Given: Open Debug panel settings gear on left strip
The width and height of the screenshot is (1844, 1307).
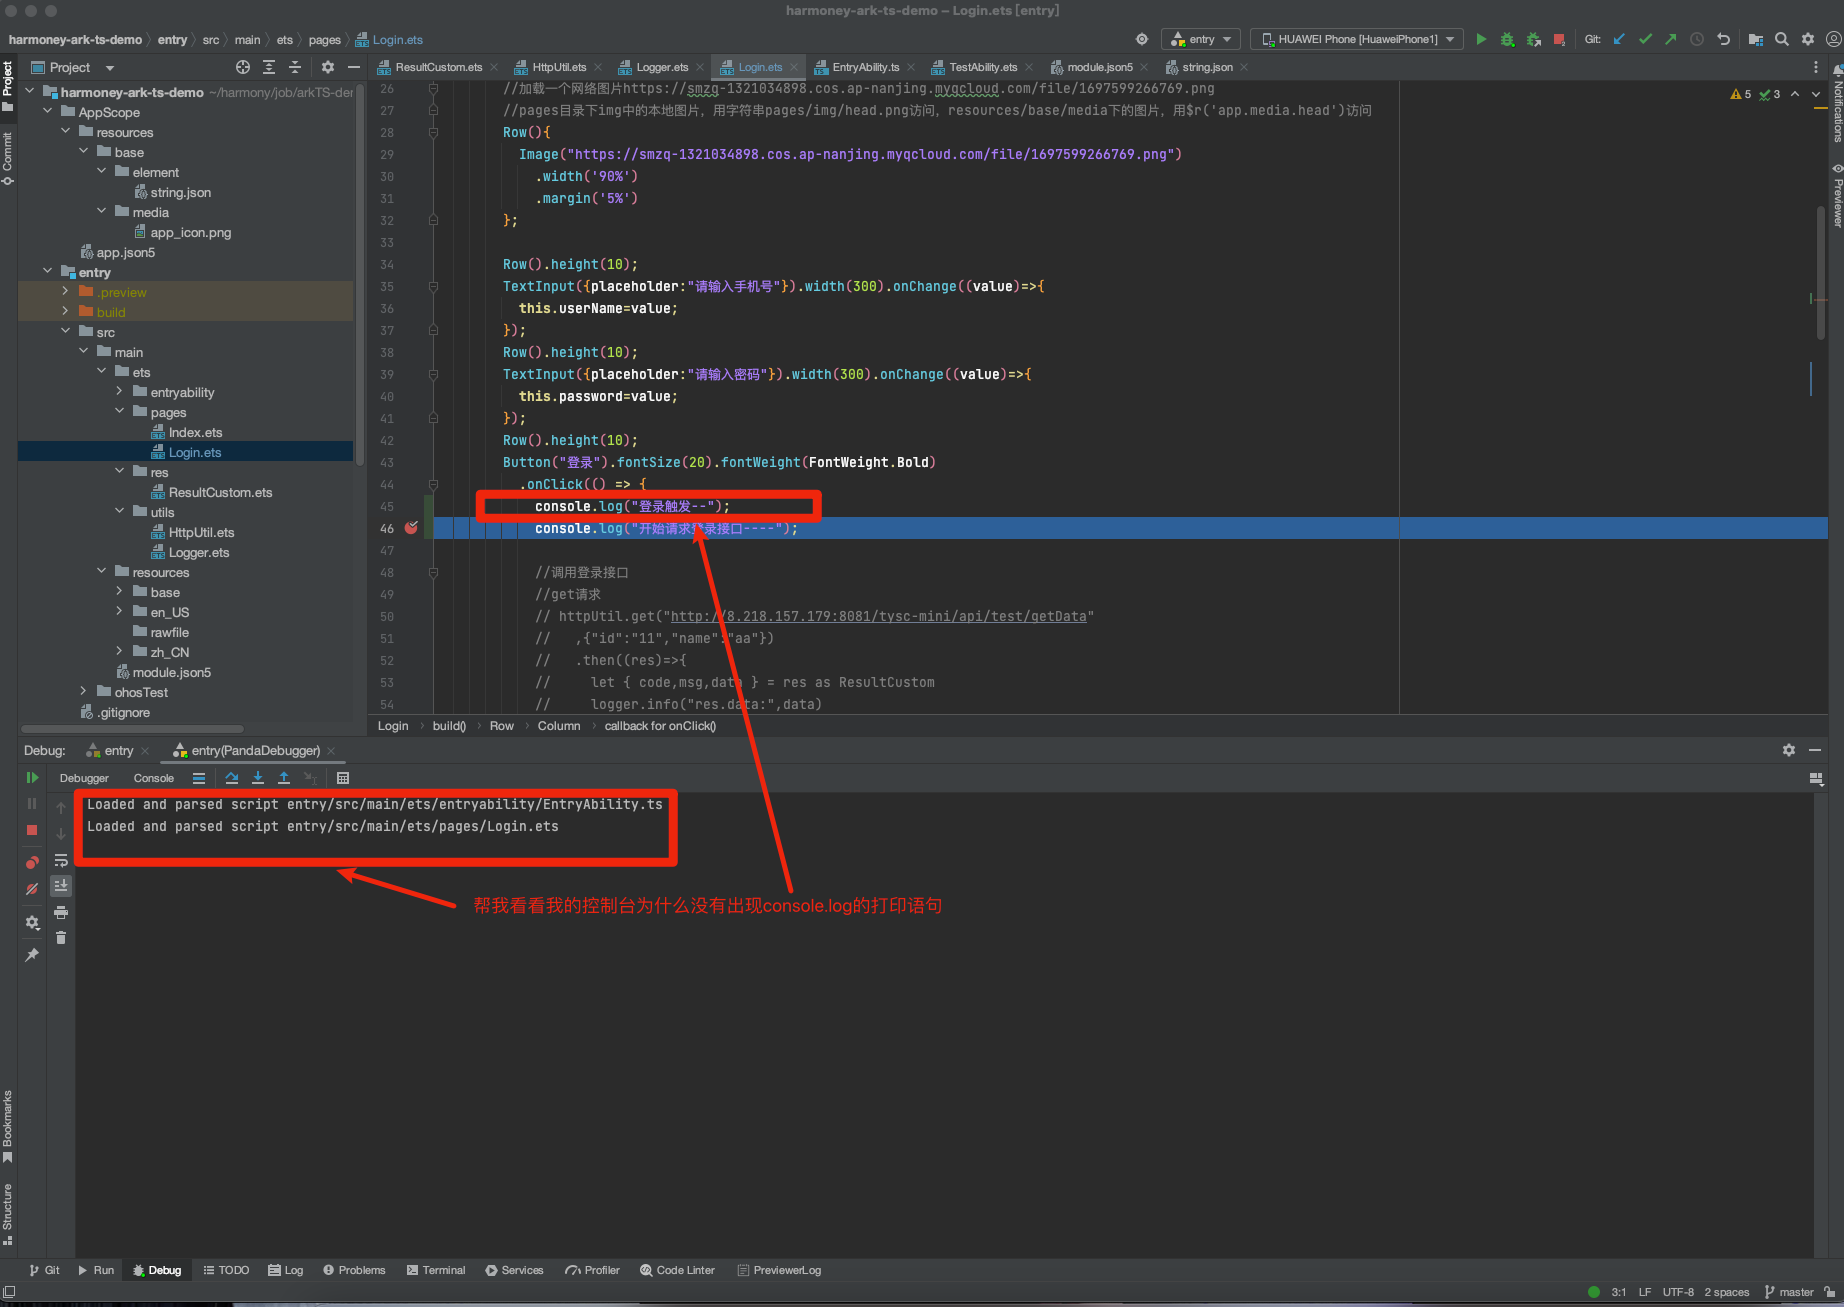Looking at the screenshot, I should point(32,922).
